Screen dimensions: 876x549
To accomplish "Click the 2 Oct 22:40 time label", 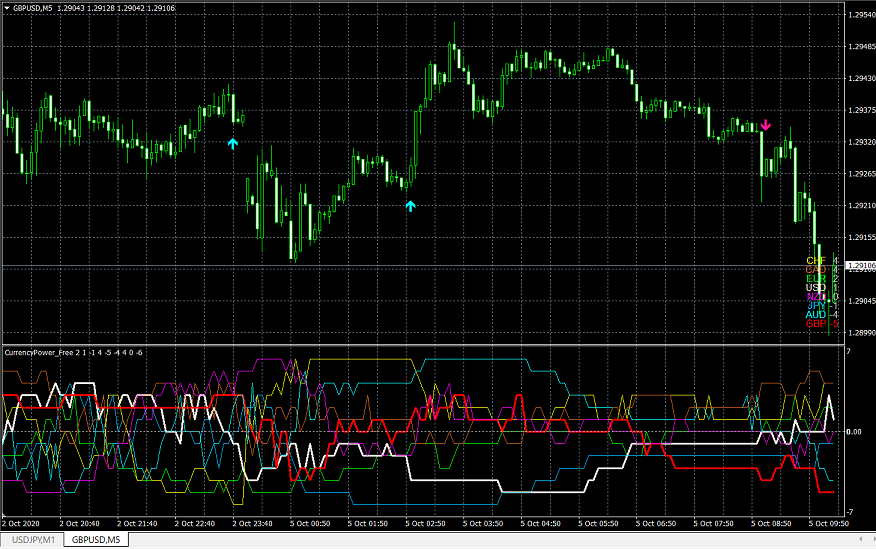I will pos(194,524).
